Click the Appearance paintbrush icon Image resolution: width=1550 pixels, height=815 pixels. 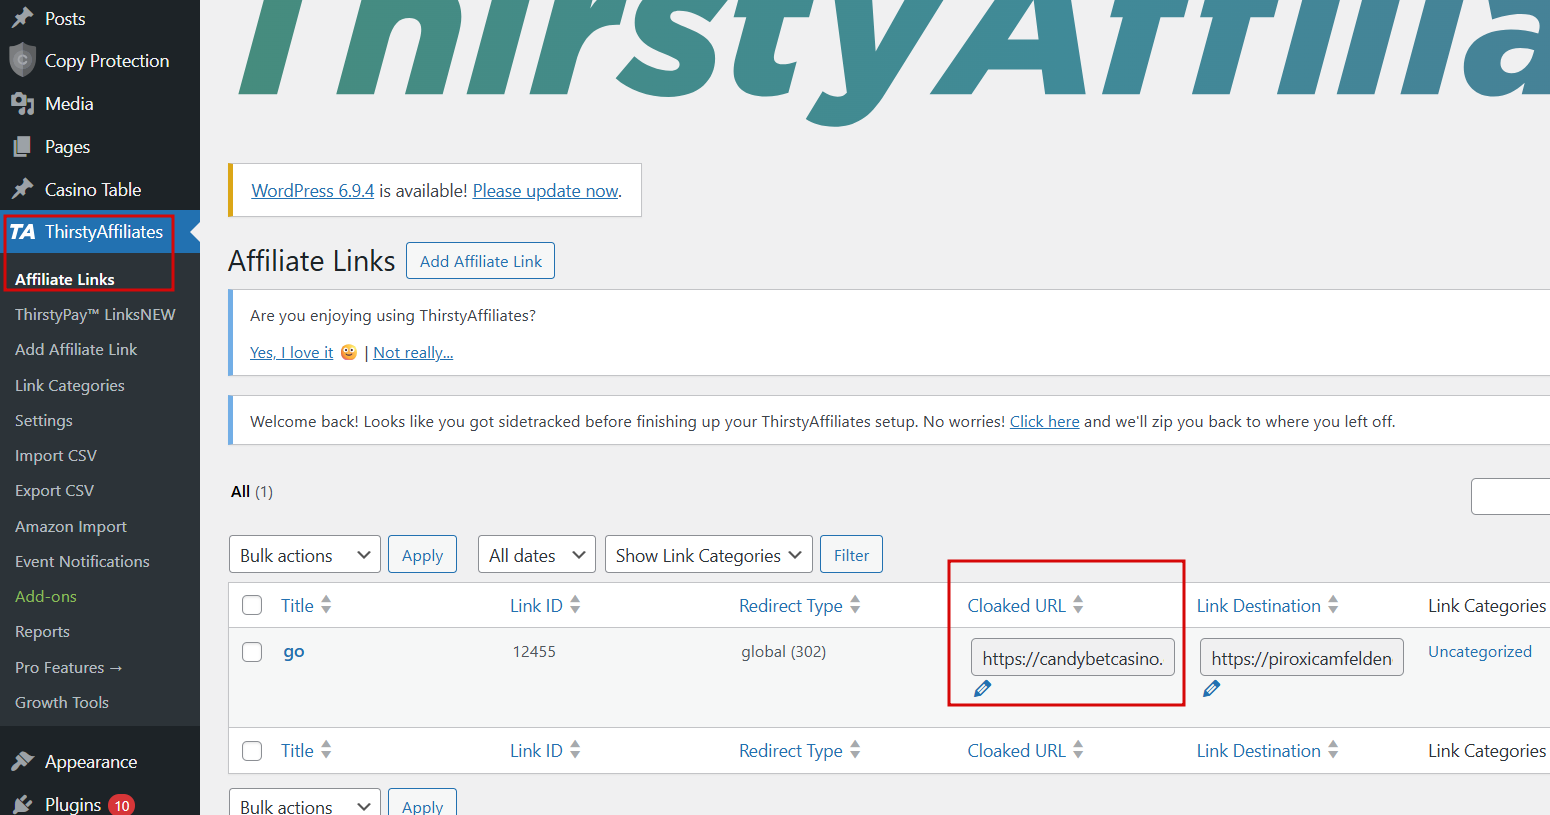click(22, 762)
